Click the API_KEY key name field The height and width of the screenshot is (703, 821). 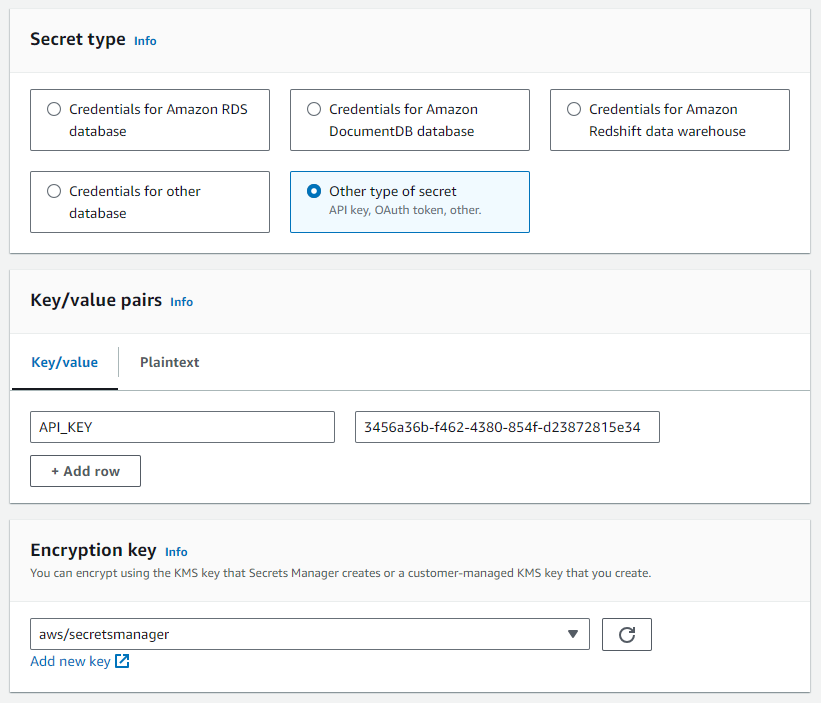point(182,427)
